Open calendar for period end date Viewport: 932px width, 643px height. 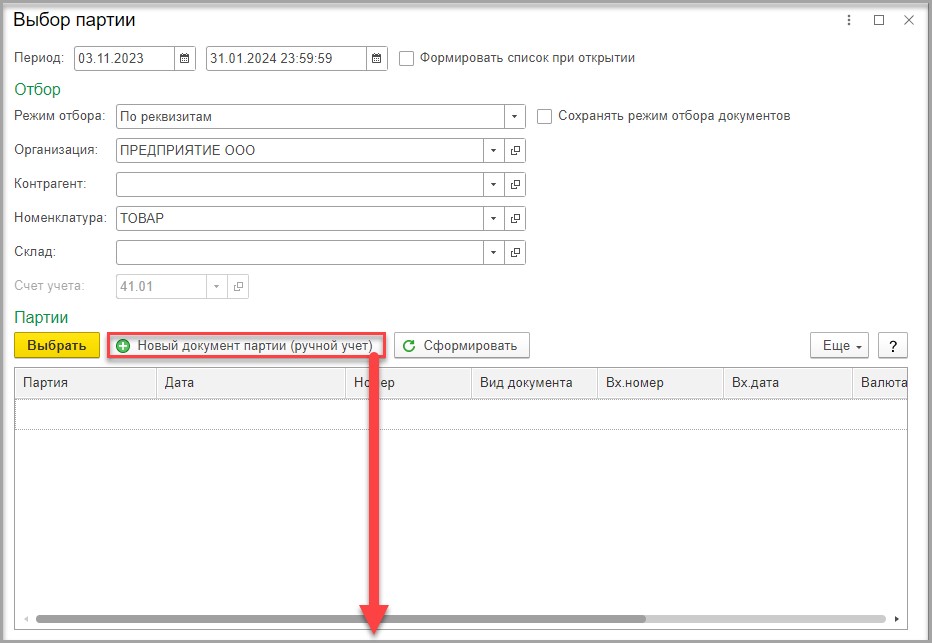tap(376, 58)
